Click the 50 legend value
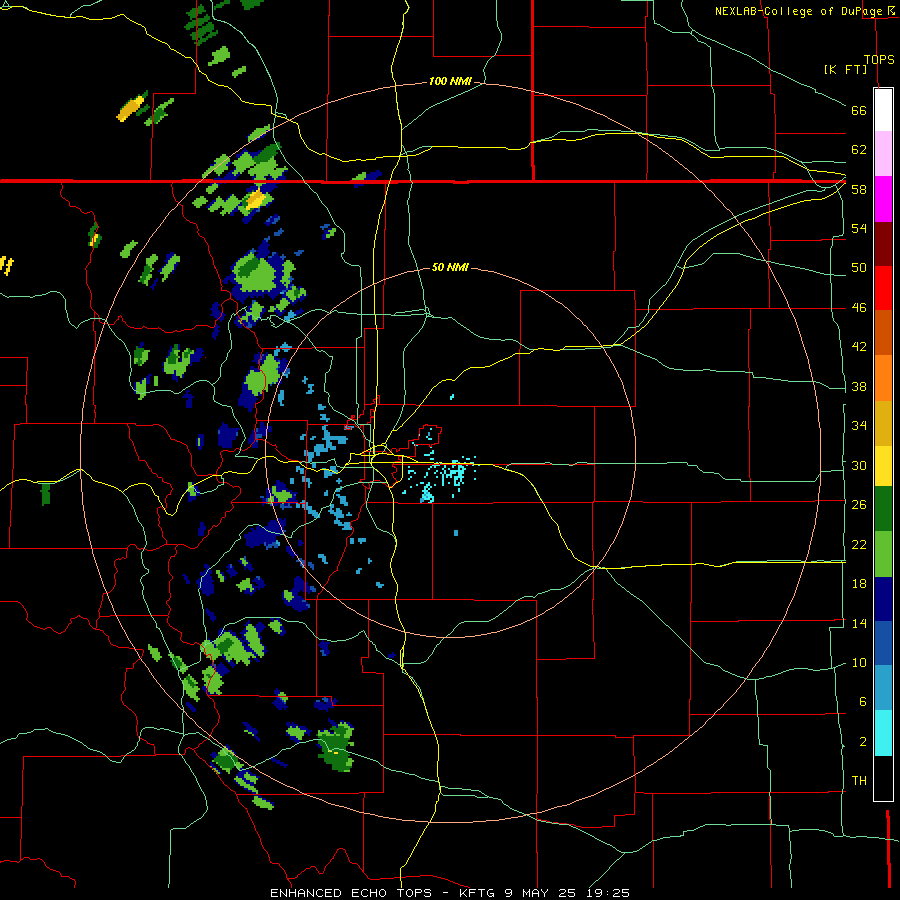Screen dimensions: 900x900 click(x=859, y=268)
